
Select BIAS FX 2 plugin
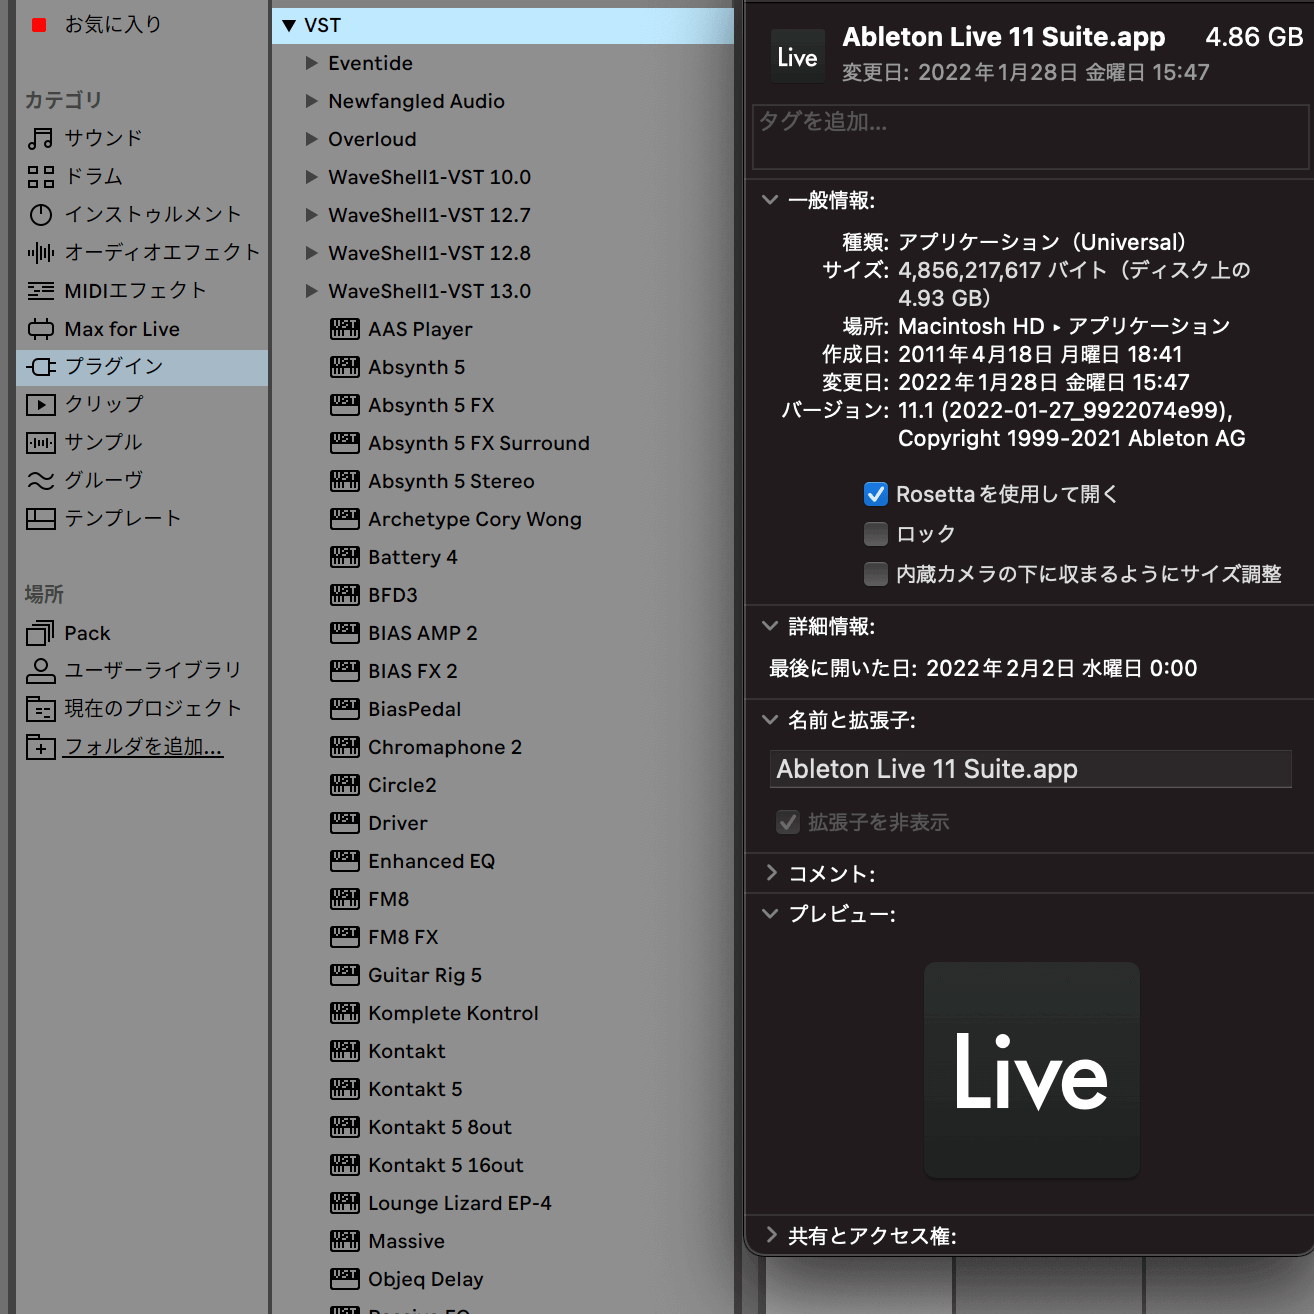pyautogui.click(x=412, y=671)
